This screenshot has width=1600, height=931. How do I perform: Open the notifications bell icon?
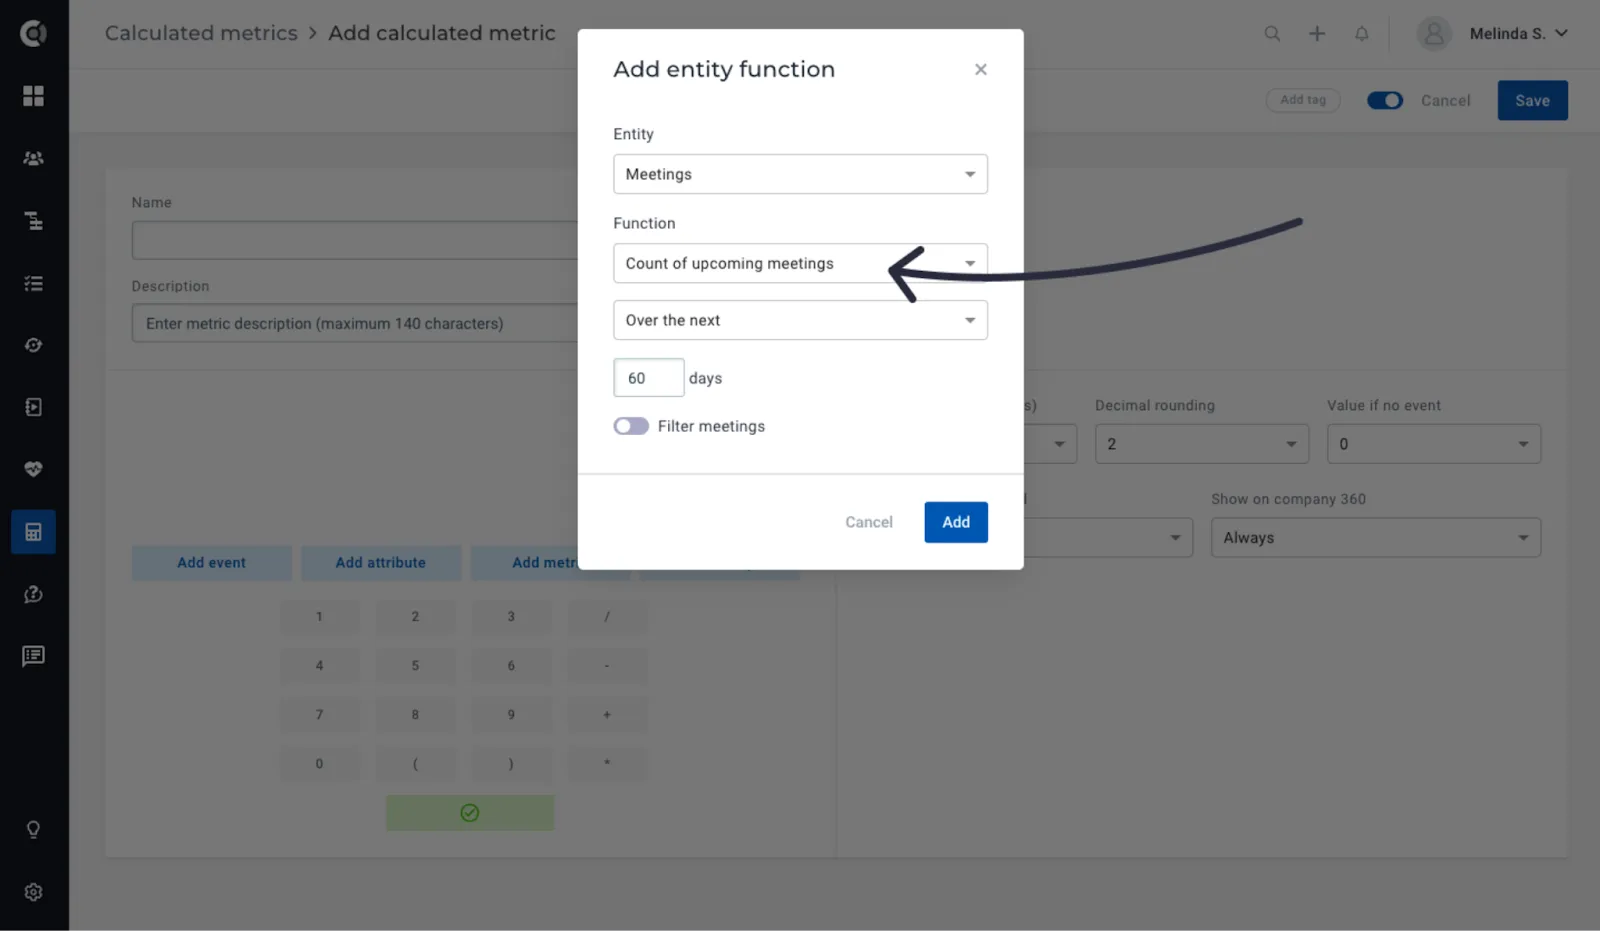1361,33
